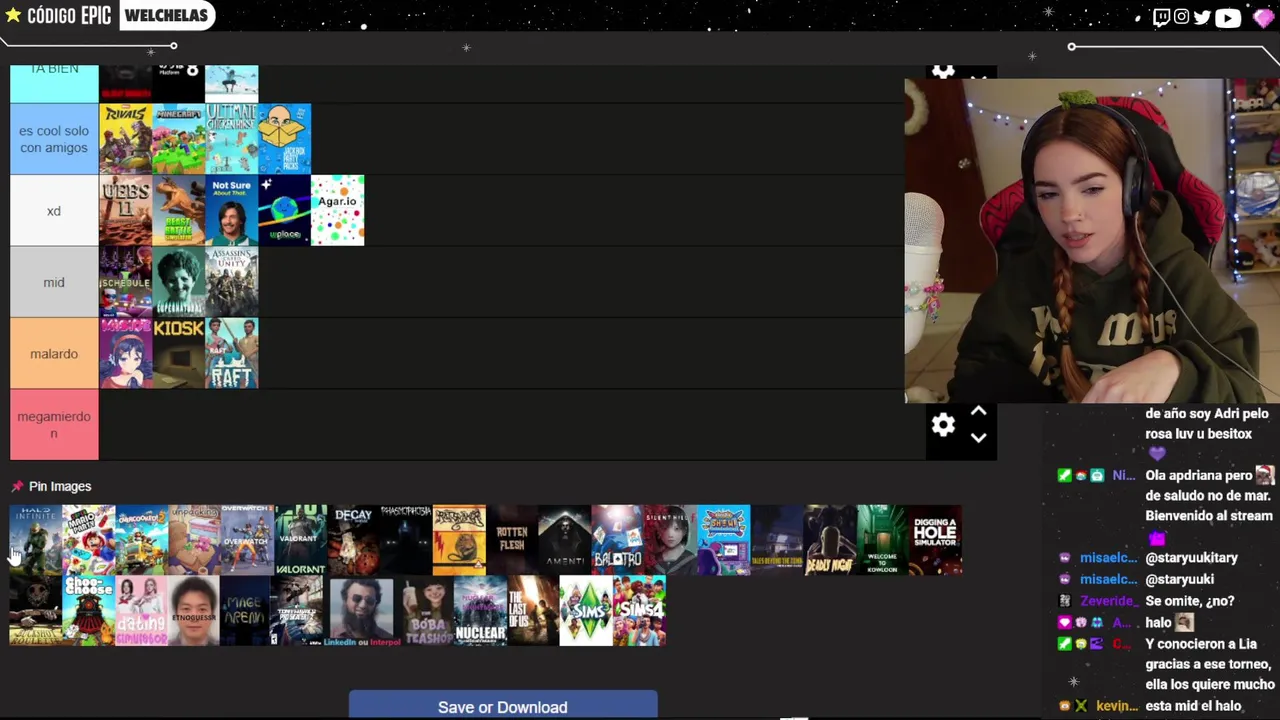
Task: Choose the Welcome to Kowloon cover
Action: click(x=883, y=540)
